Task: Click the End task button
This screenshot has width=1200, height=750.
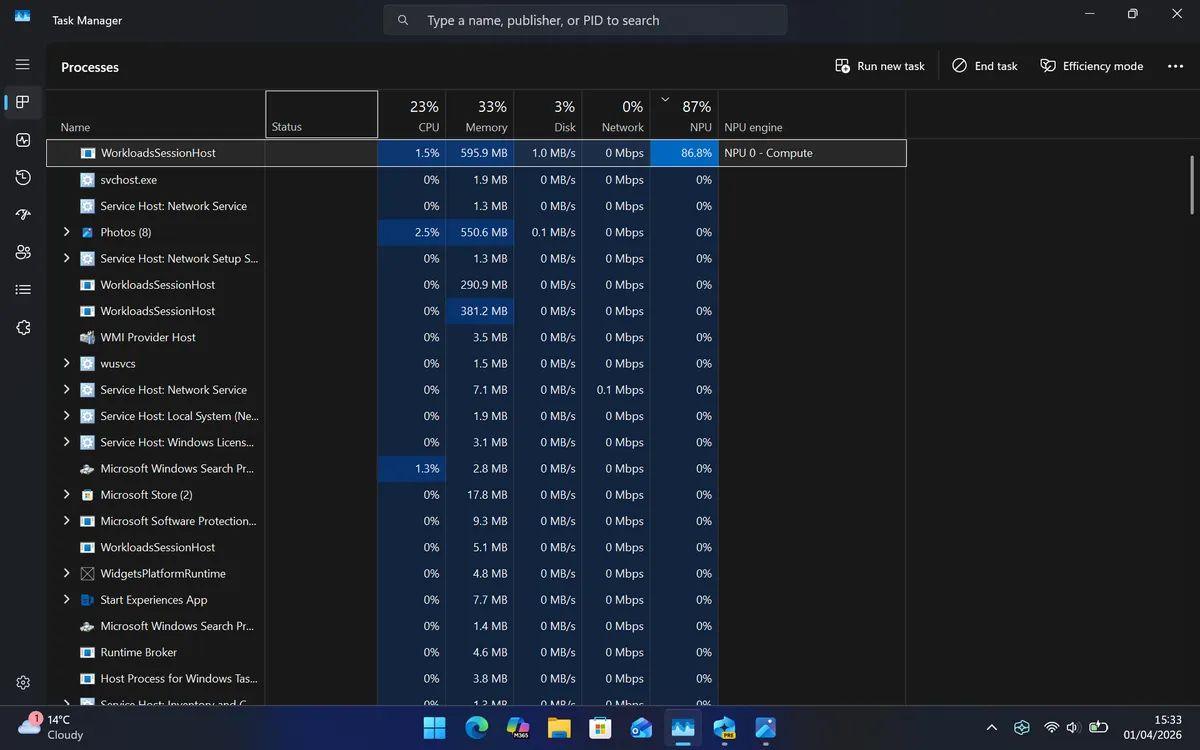Action: click(x=984, y=65)
